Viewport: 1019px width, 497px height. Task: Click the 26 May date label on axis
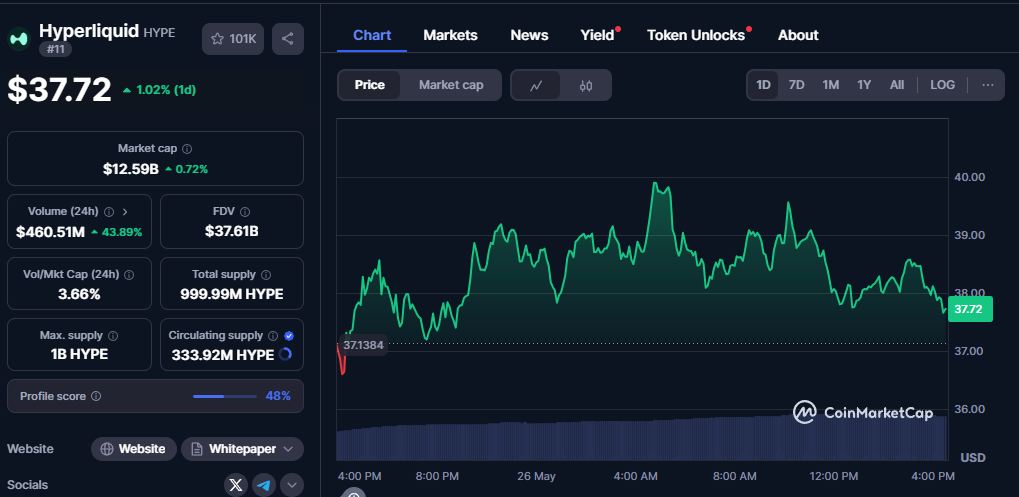pyautogui.click(x=536, y=476)
